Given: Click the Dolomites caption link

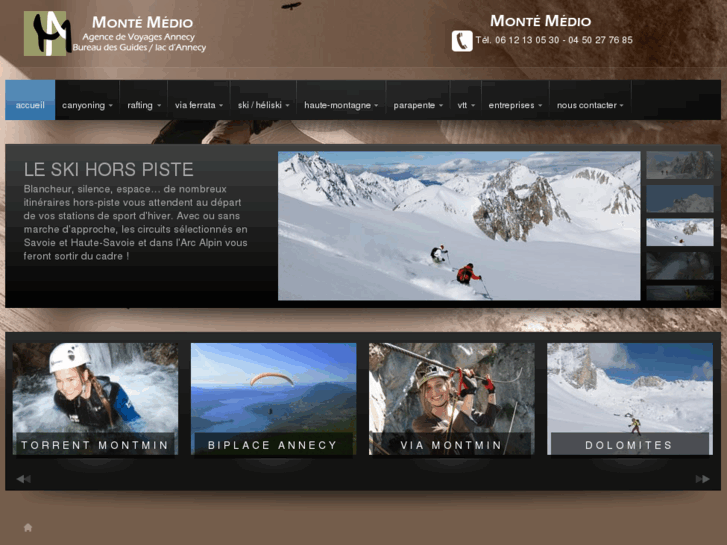Looking at the screenshot, I should point(629,445).
